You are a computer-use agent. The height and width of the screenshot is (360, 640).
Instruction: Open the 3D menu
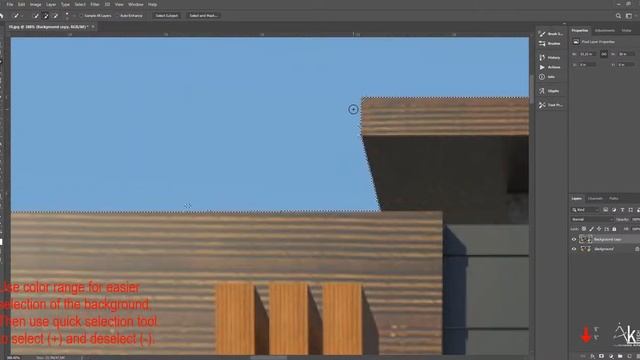(x=107, y=4)
